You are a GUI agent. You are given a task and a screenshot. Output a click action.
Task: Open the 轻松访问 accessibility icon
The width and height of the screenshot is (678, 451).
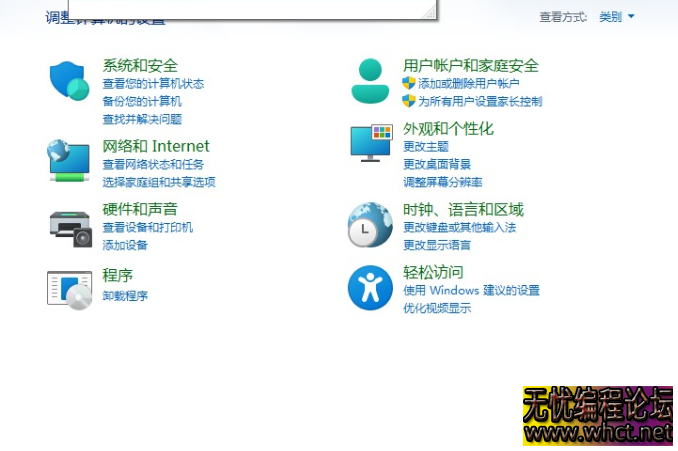pos(370,288)
